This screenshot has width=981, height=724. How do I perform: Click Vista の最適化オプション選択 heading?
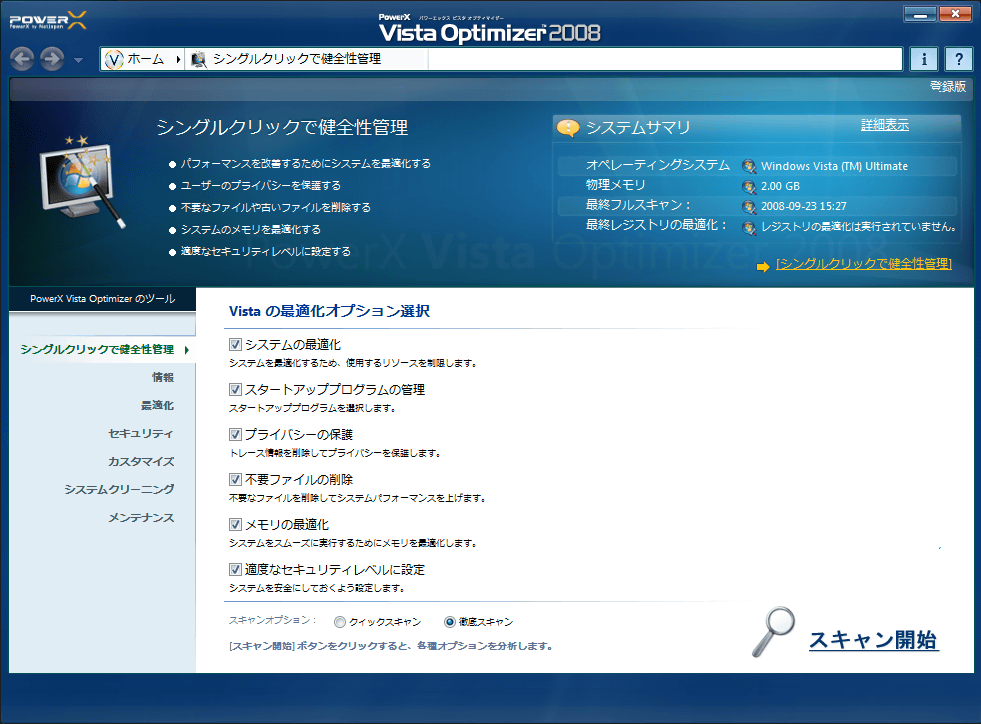click(329, 311)
